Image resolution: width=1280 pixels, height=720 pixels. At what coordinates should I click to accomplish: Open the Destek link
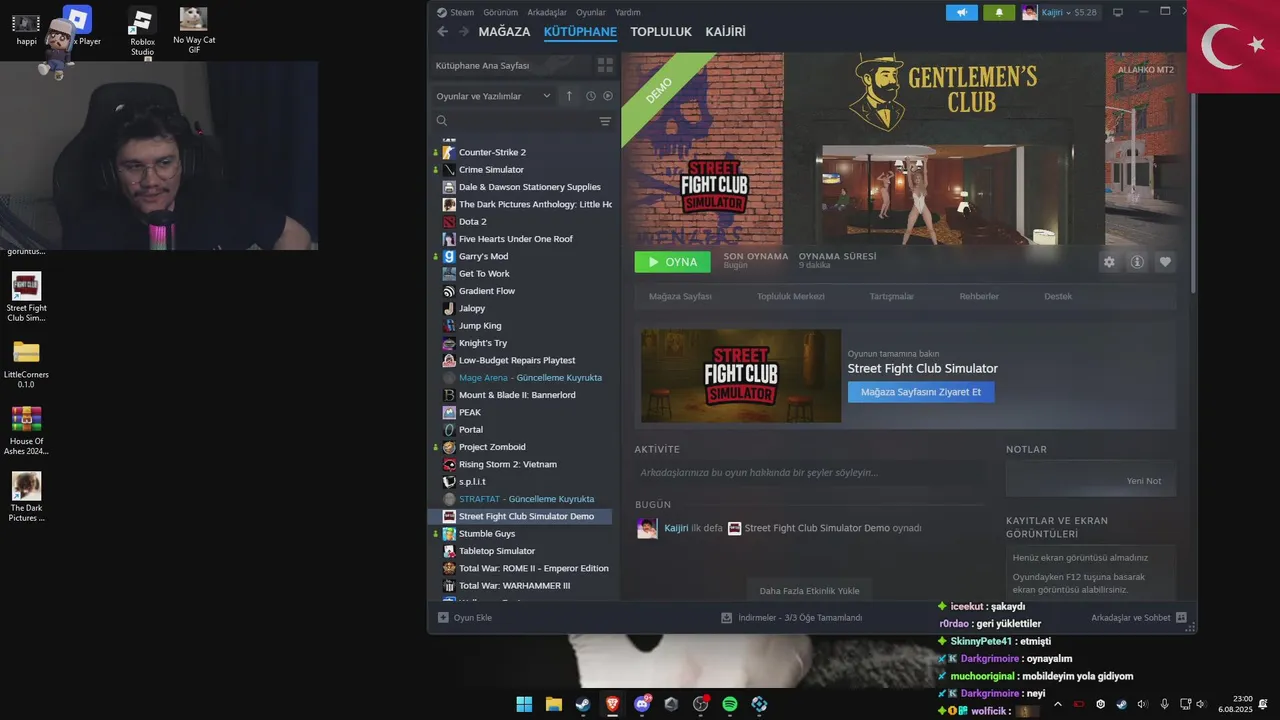tap(1058, 296)
